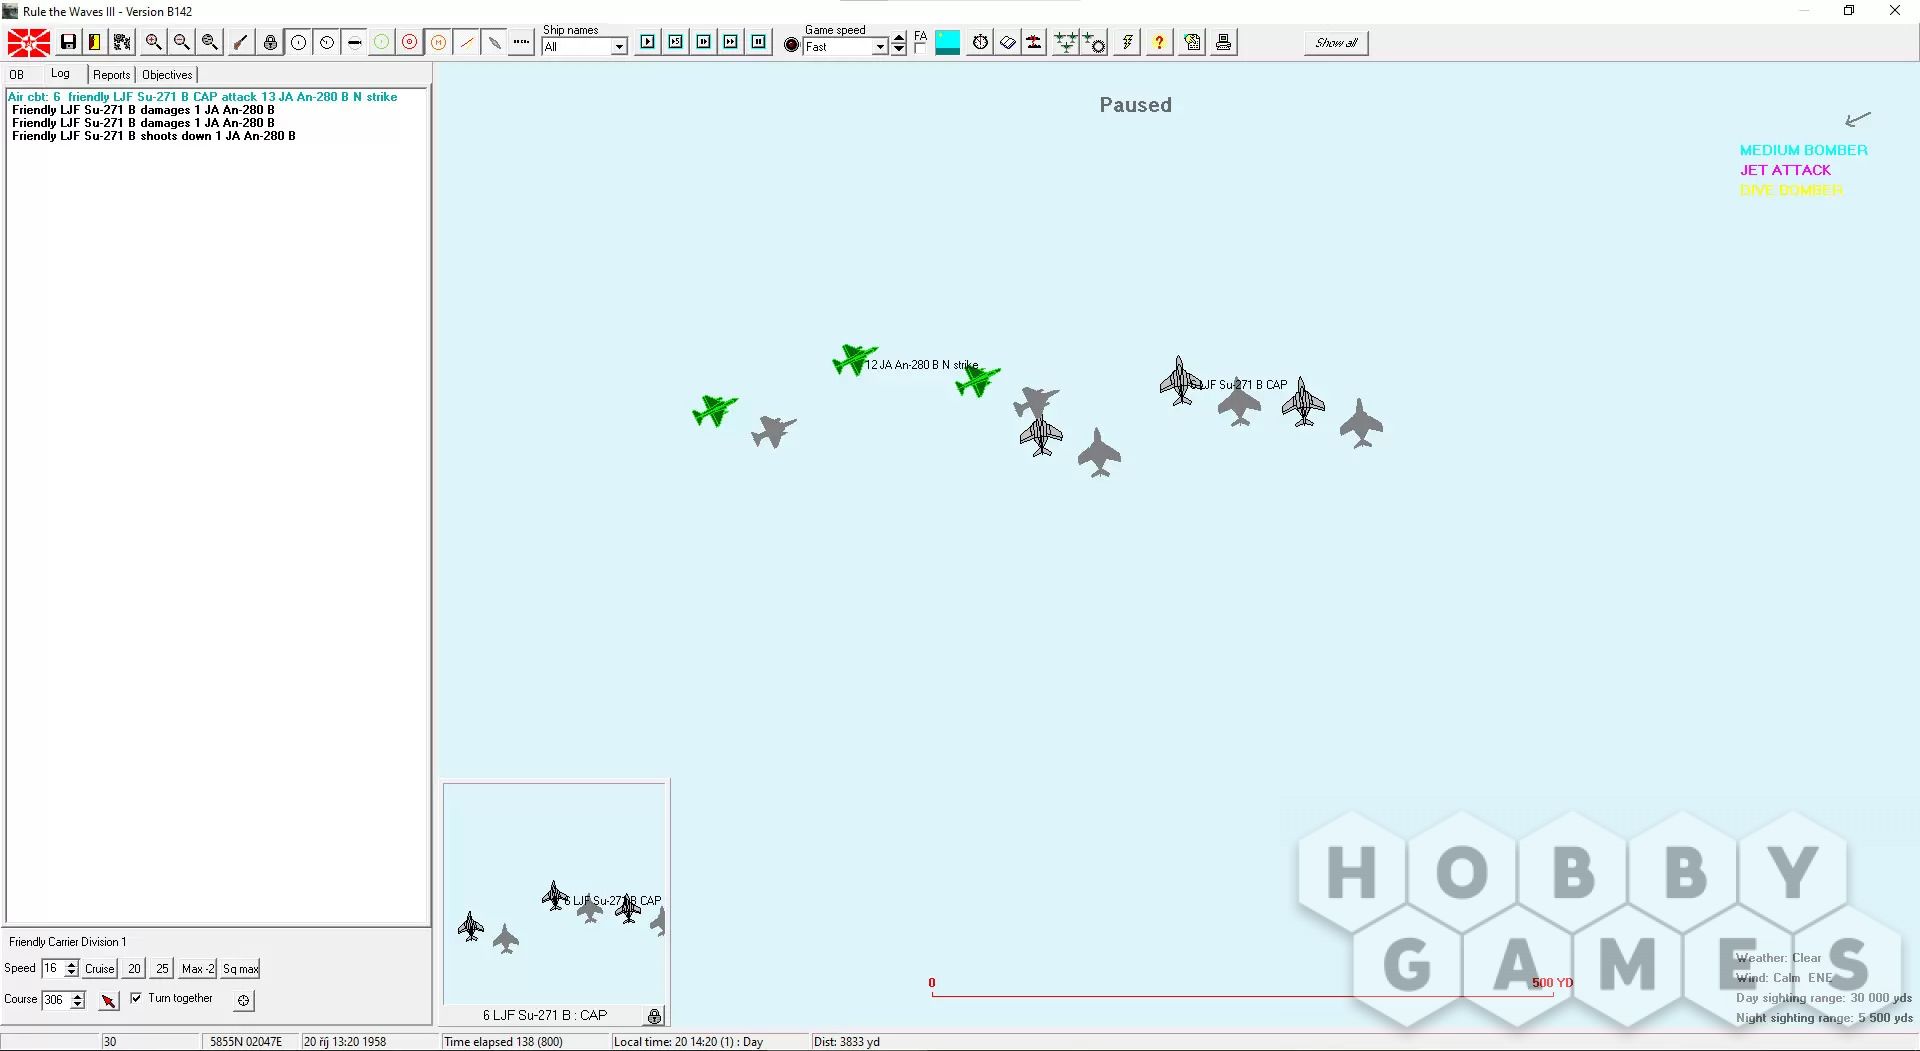The height and width of the screenshot is (1051, 1920).
Task: Open the aircraft with gear icon
Action: (x=1094, y=43)
